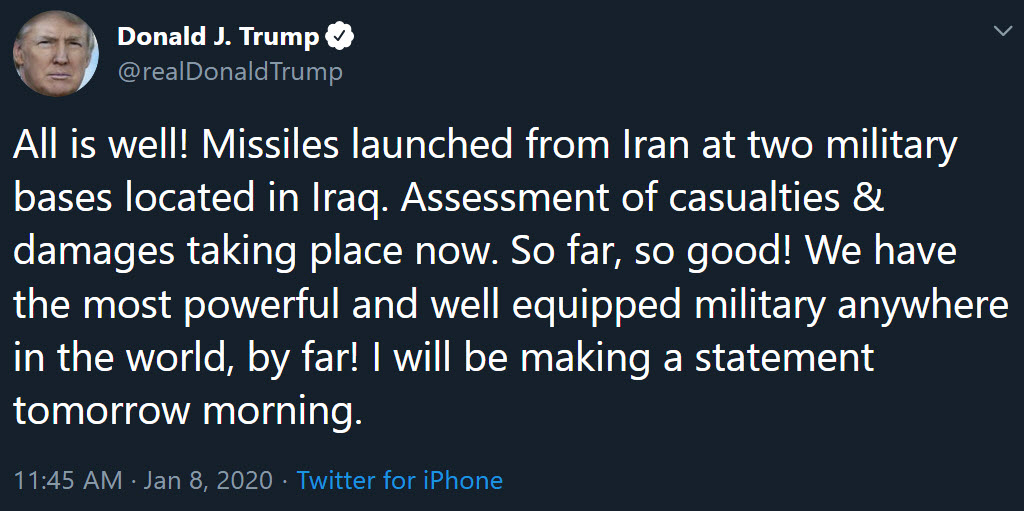Click the verified checkmark badge
Image resolution: width=1024 pixels, height=511 pixels.
(342, 38)
